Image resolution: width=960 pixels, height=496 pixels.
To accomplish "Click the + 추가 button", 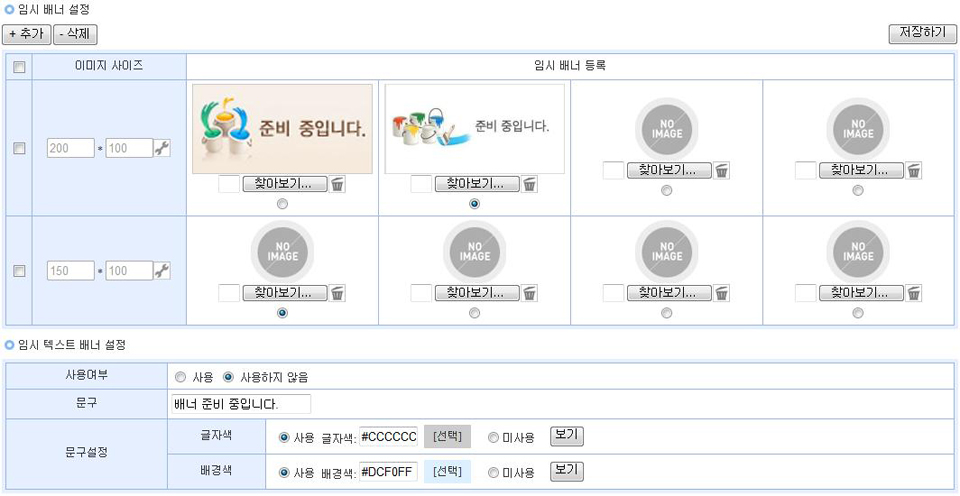I will (x=26, y=34).
